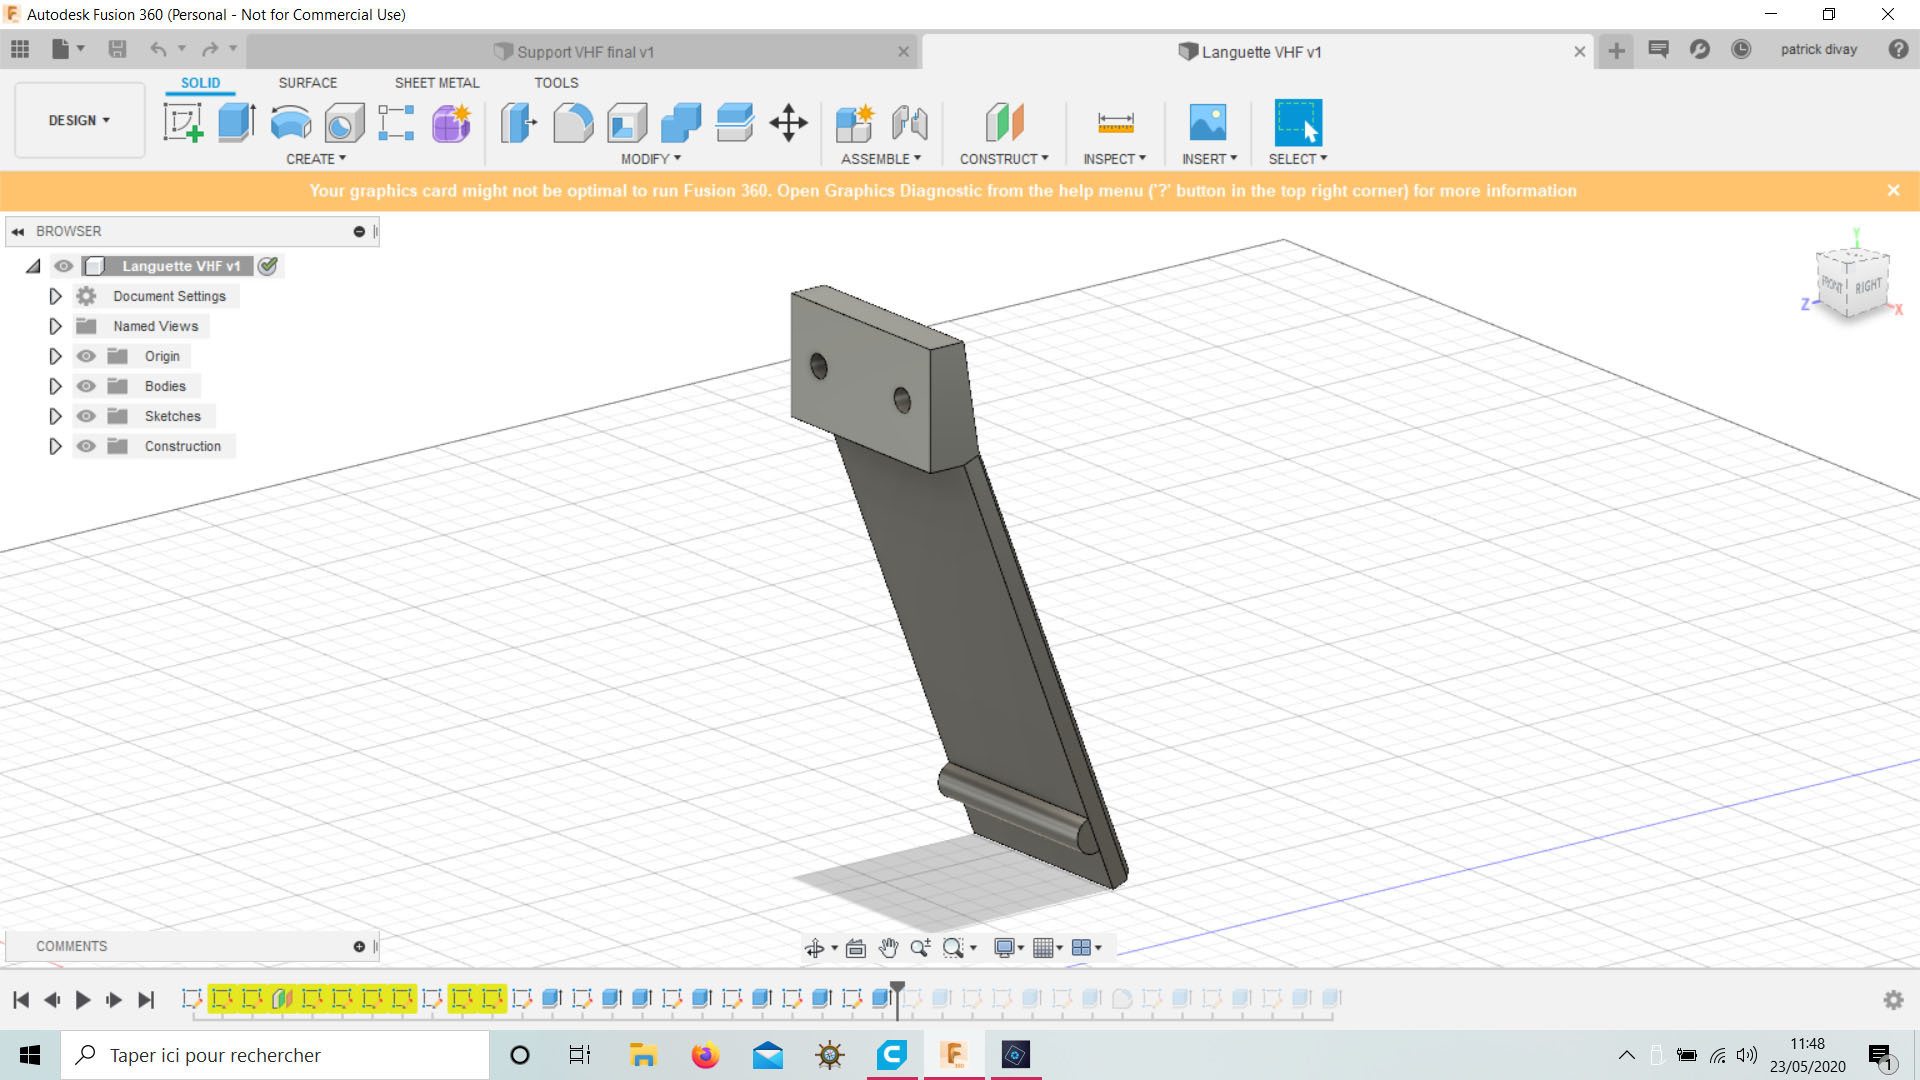1920x1080 pixels.
Task: Select the Revolve tool
Action: (x=290, y=122)
